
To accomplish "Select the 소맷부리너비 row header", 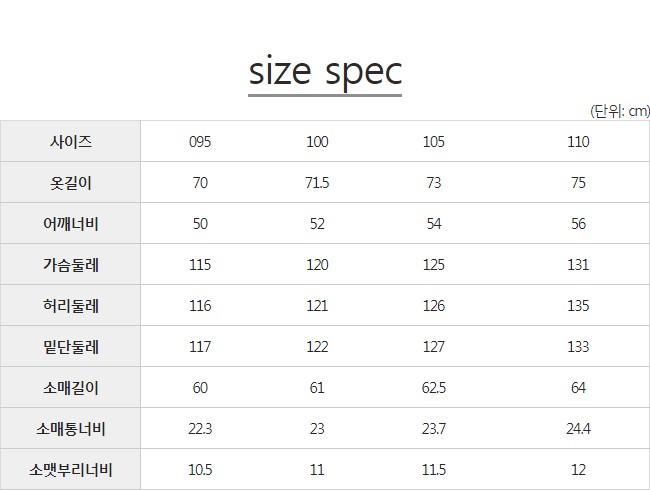I will pyautogui.click(x=71, y=469).
